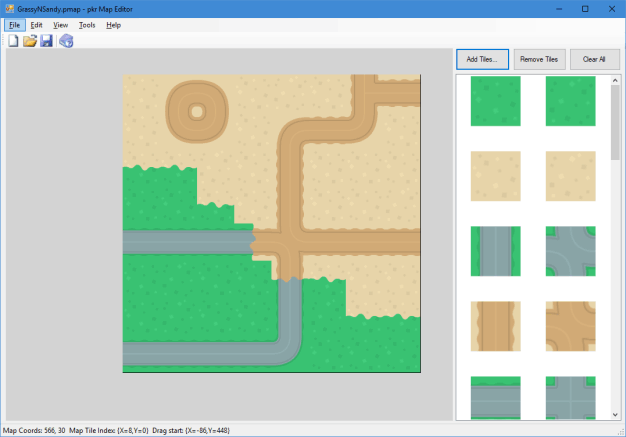Click the Open file folder icon
This screenshot has width=626, height=437.
30,41
